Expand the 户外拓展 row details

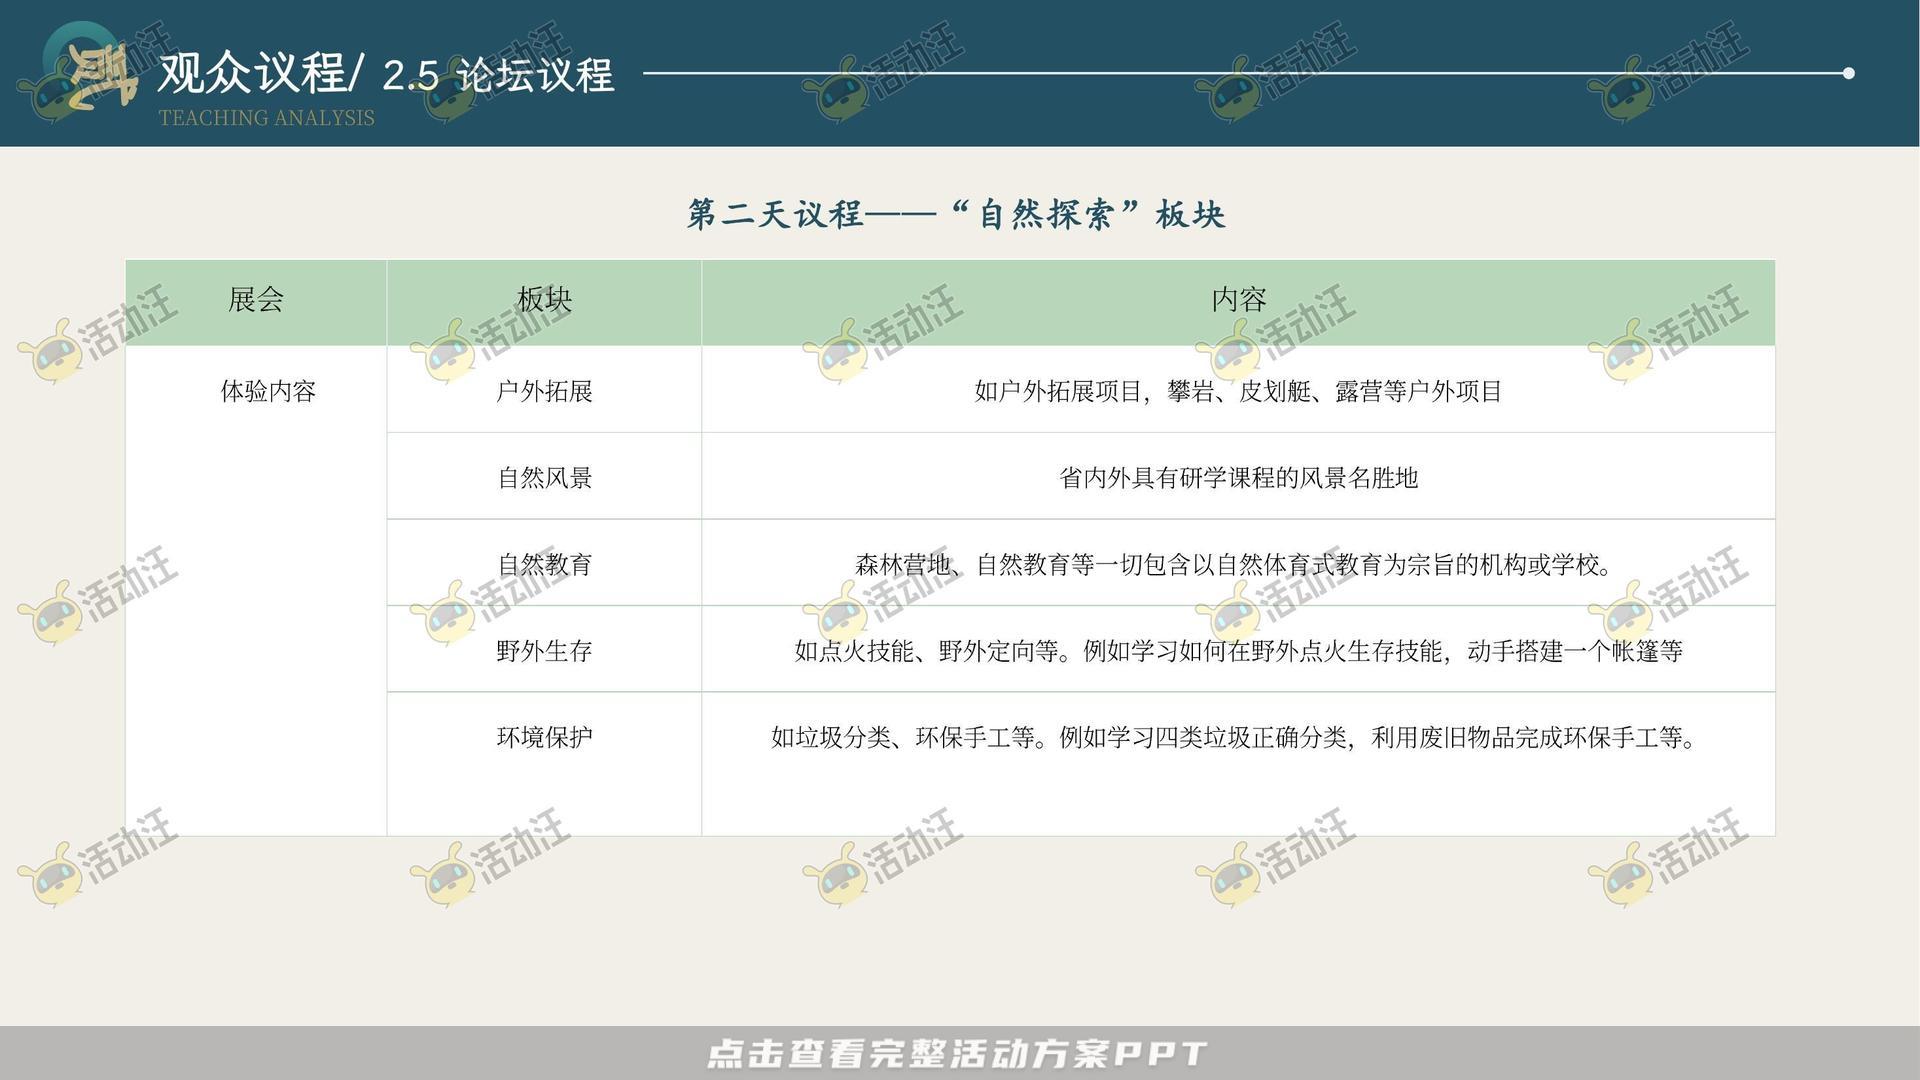[544, 393]
